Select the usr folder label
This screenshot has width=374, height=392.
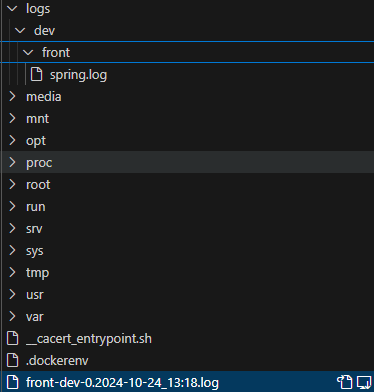(x=35, y=295)
